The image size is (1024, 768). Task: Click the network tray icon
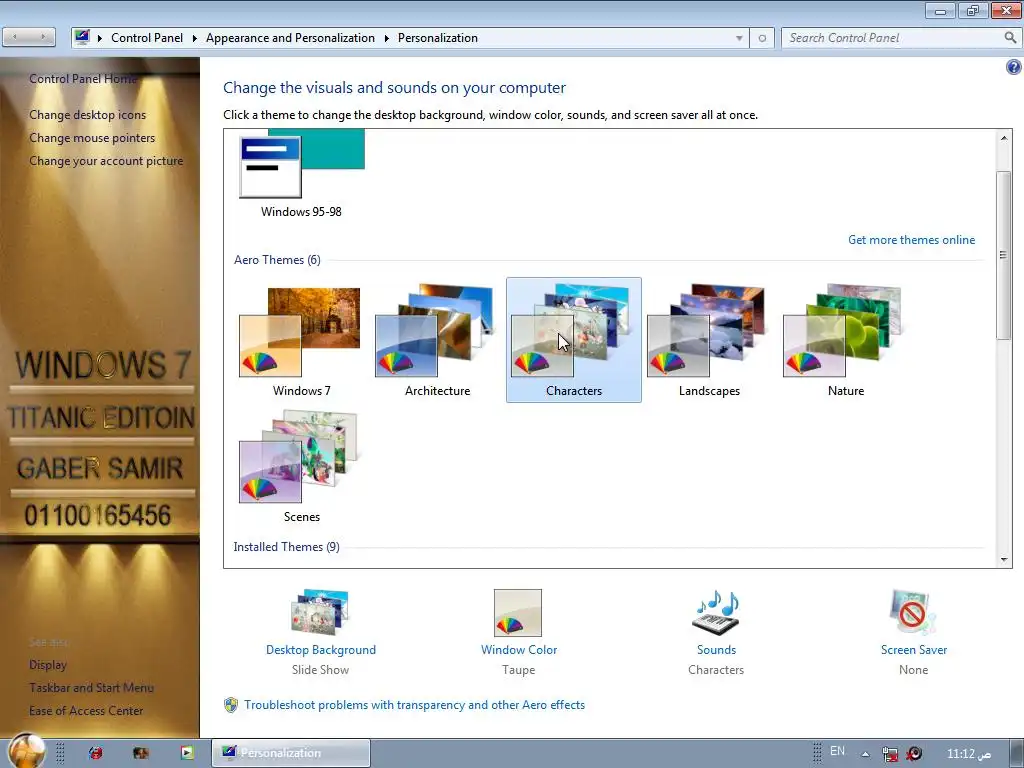tap(889, 754)
